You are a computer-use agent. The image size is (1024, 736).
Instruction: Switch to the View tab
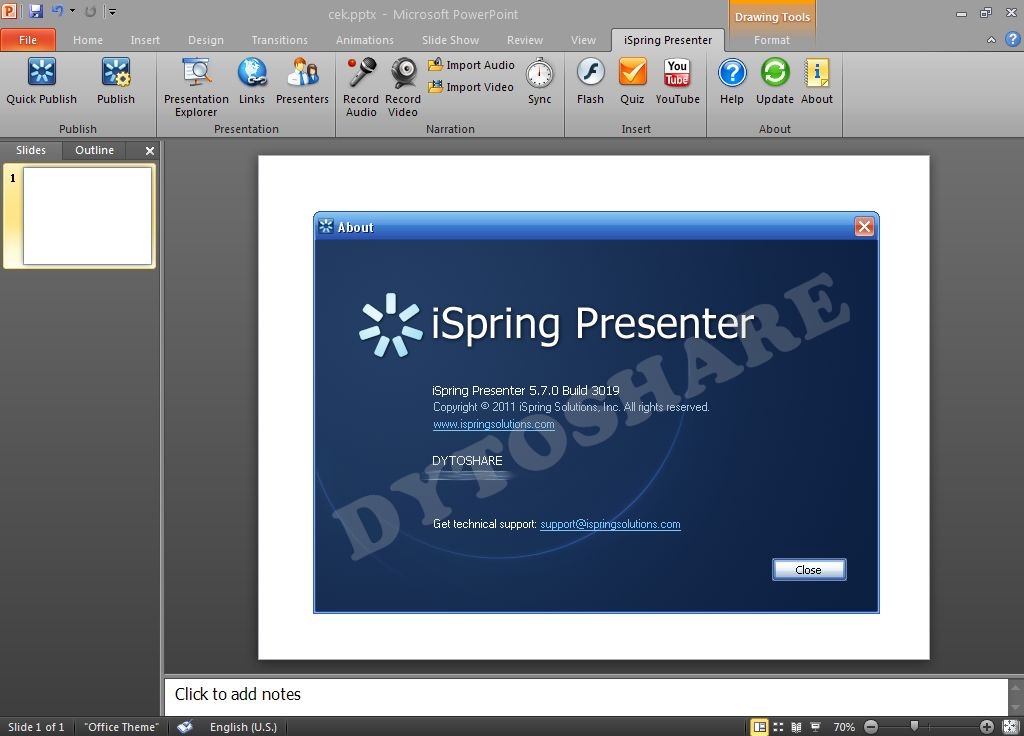(x=583, y=40)
